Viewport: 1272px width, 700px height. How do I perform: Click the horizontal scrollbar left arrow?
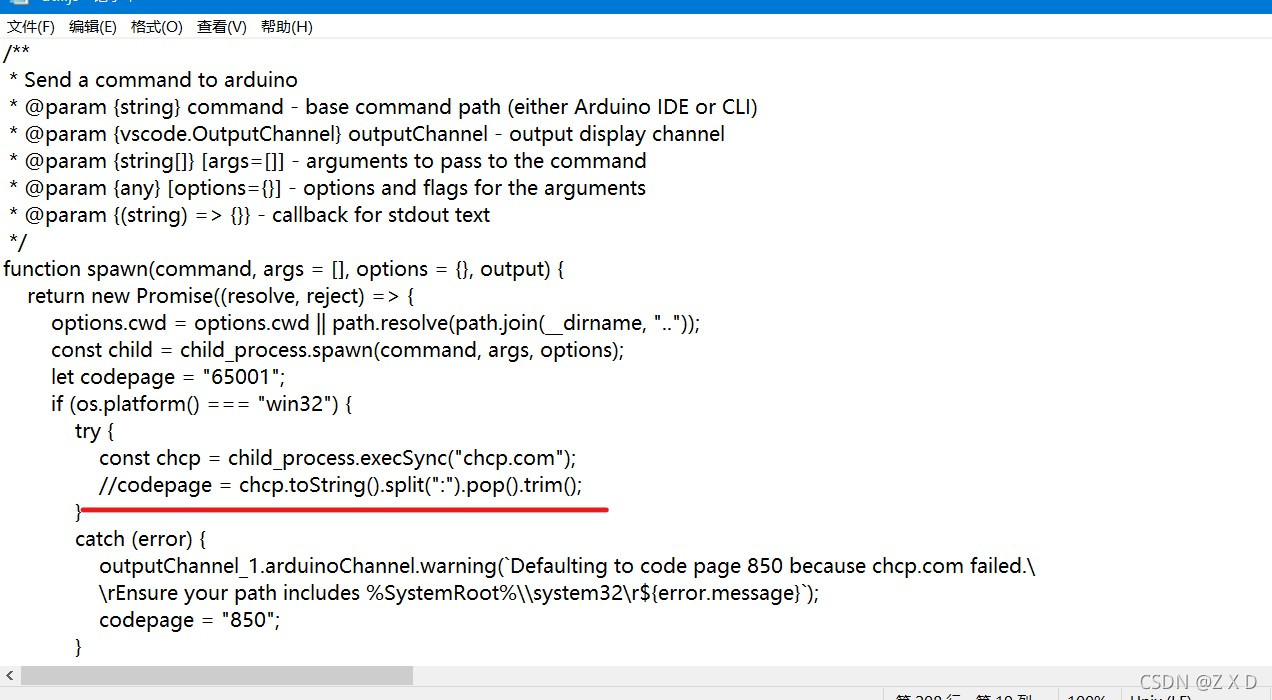pos(10,676)
